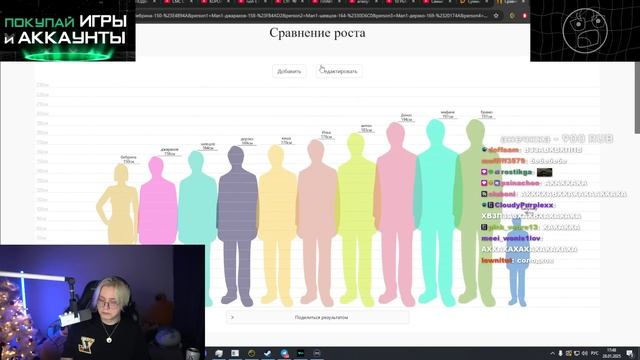Screen dimensions: 640x360
Task: Open Steam from the taskbar
Action: click(x=268, y=353)
